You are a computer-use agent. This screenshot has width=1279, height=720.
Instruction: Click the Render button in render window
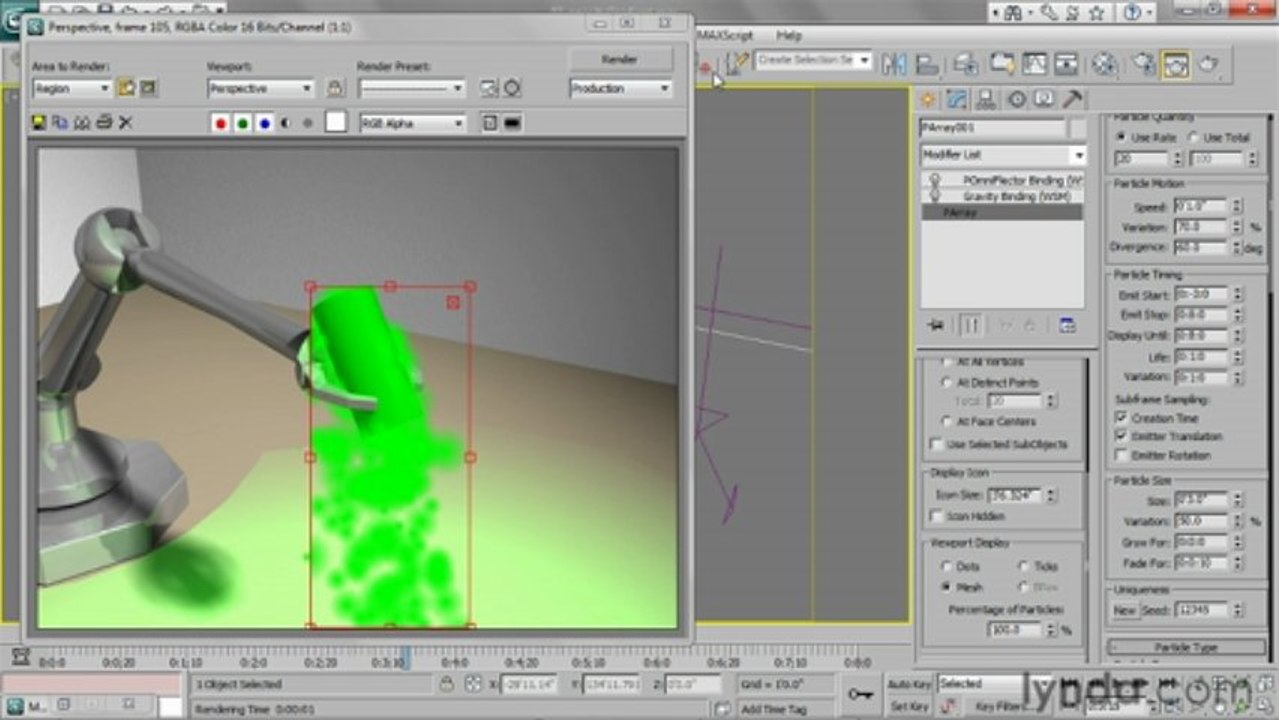tap(619, 59)
